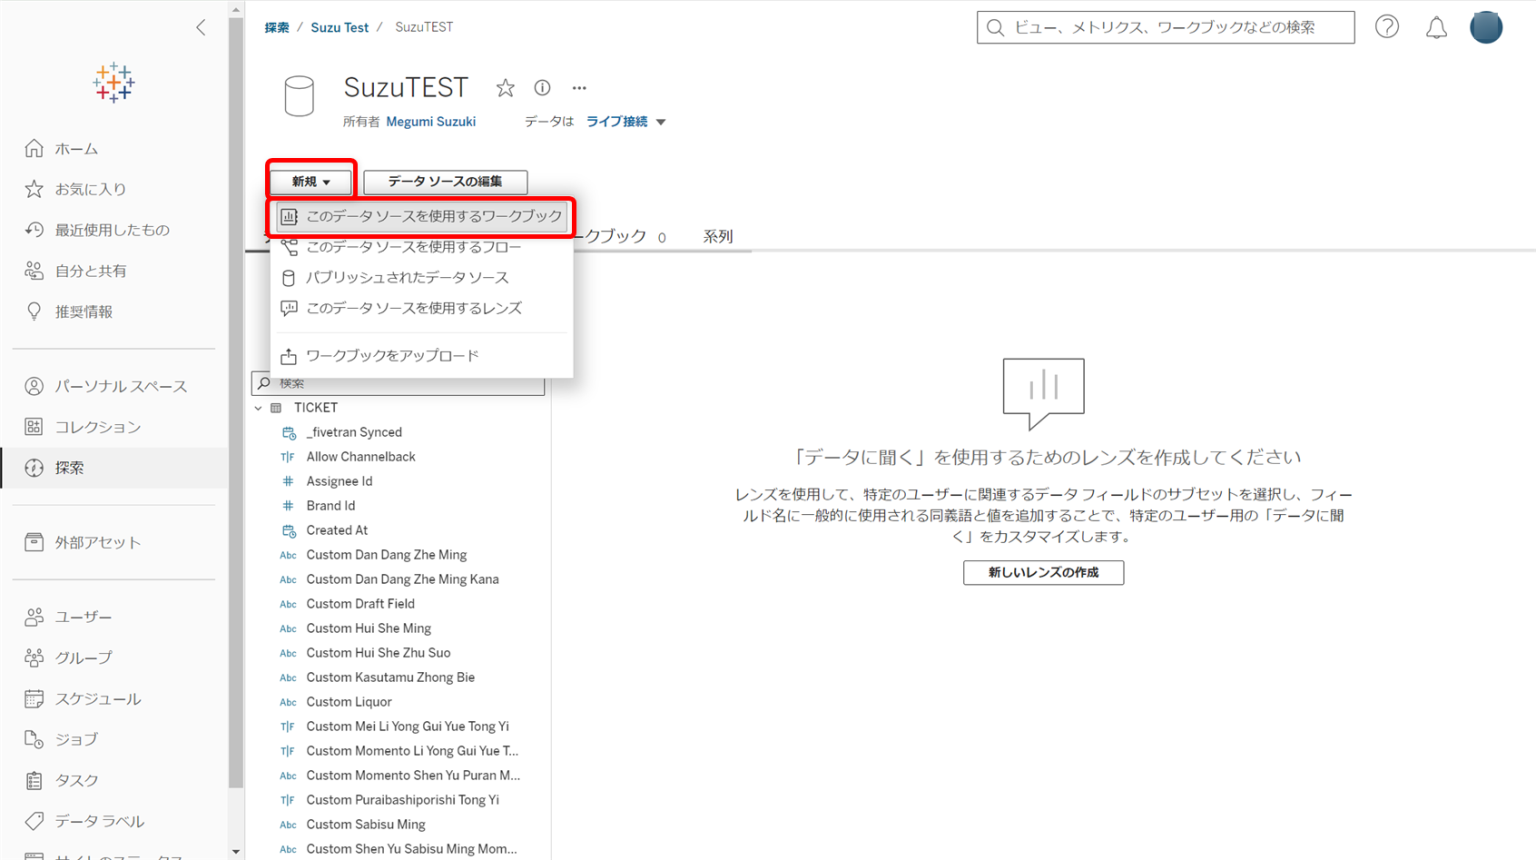1536x860 pixels.
Task: Toggle the favorite star for SuzuTEST
Action: pos(505,88)
